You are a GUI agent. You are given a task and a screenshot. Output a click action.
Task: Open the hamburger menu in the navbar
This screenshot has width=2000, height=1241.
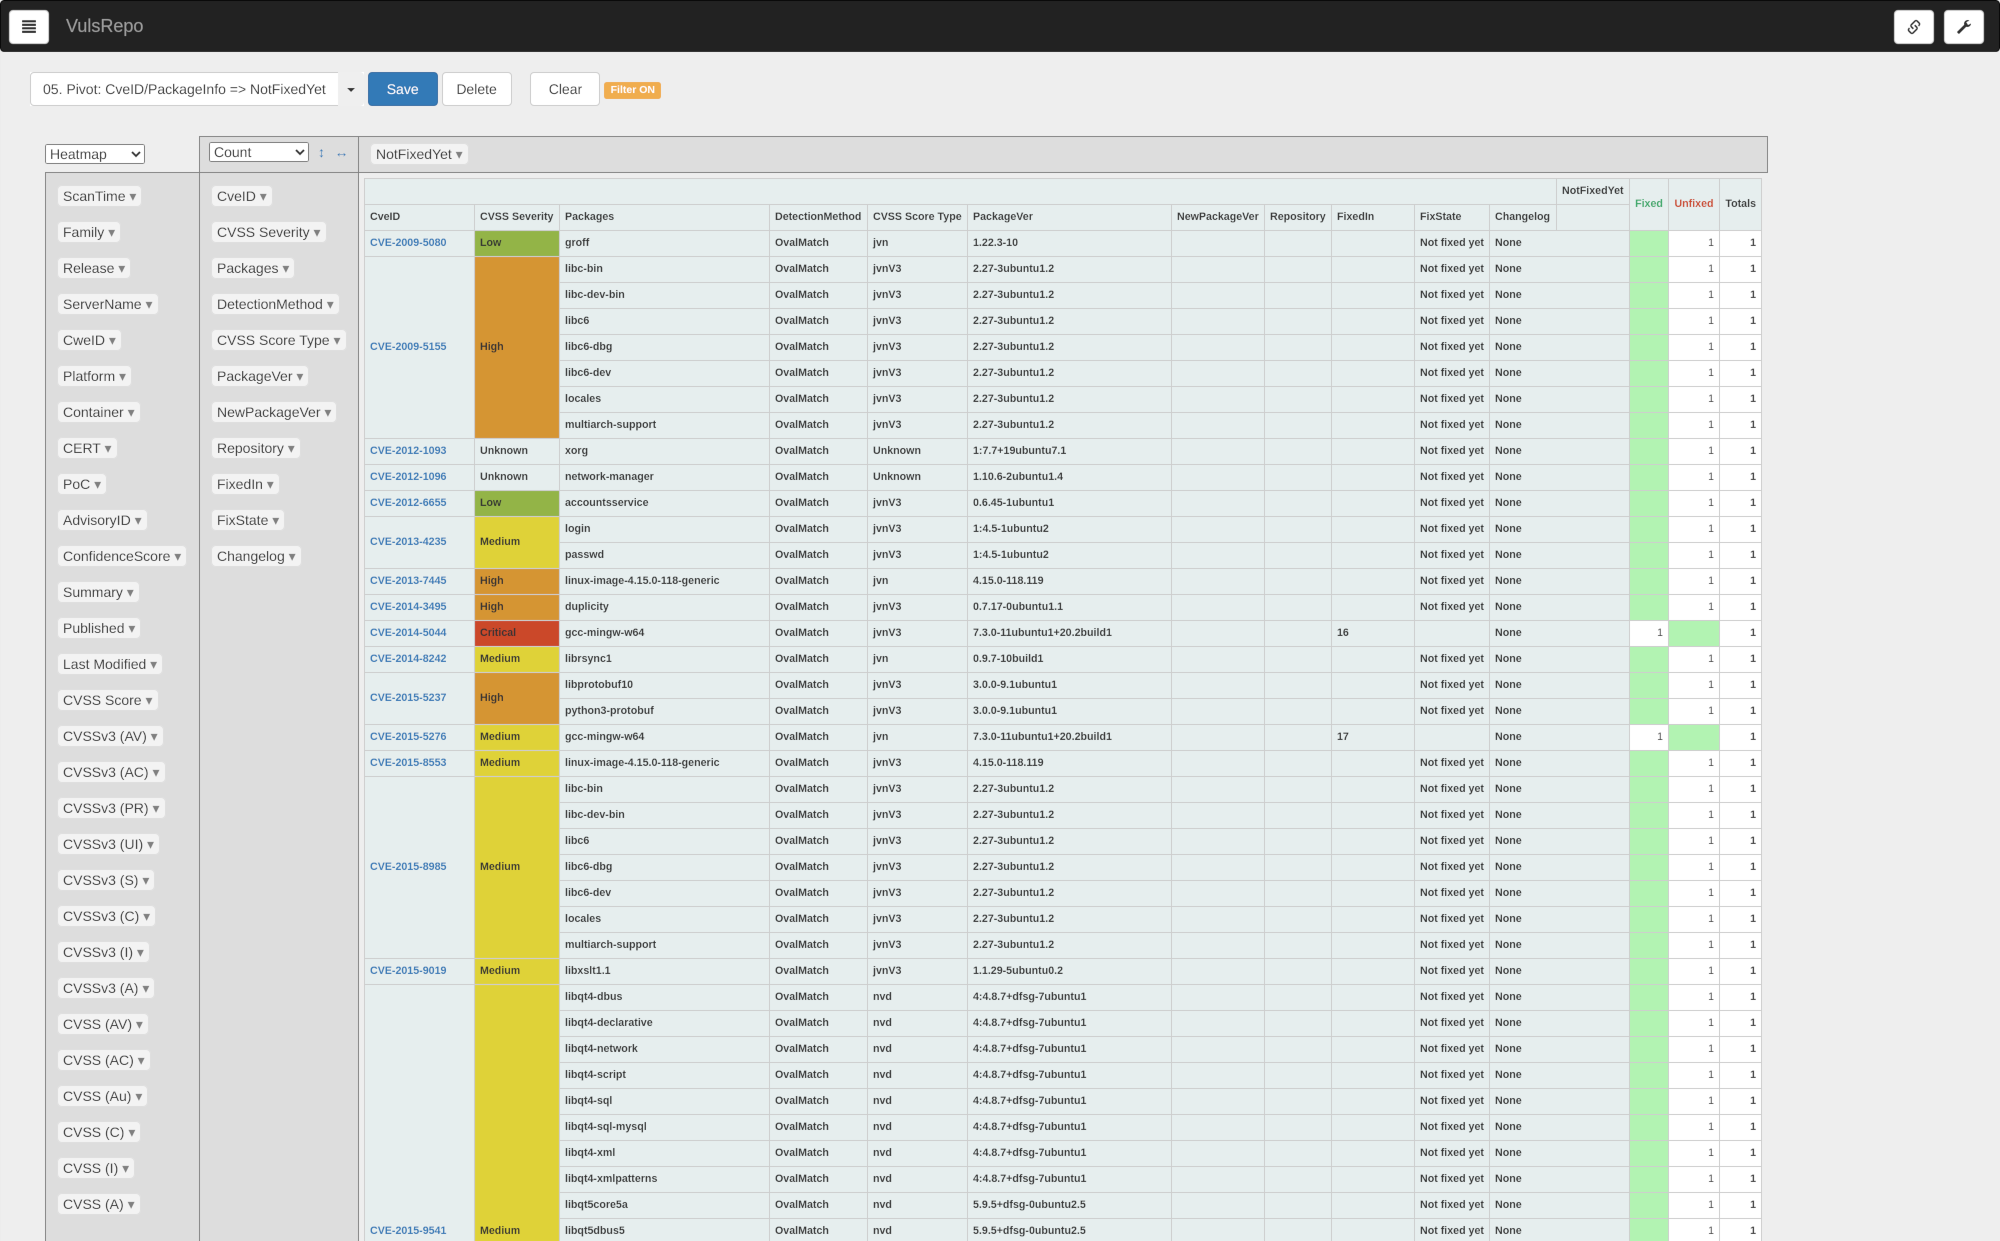click(x=29, y=27)
